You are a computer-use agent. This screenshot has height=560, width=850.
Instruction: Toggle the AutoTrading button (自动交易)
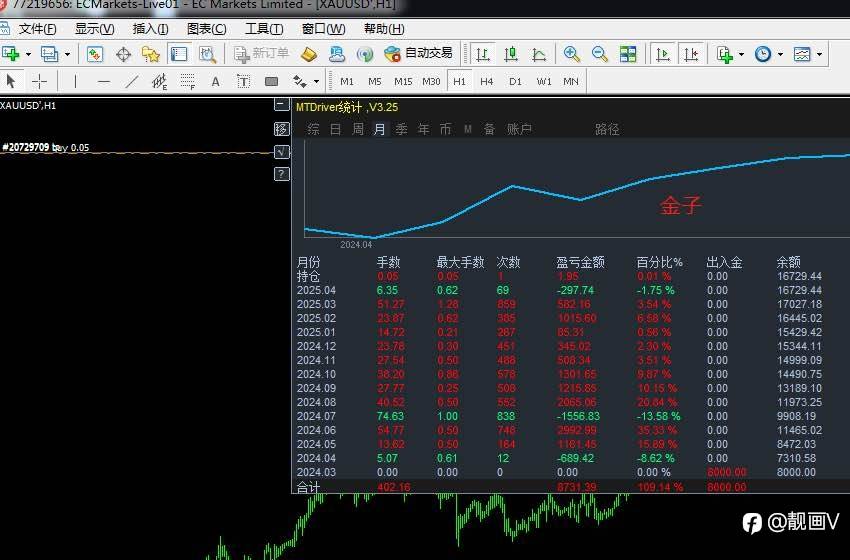[418, 53]
